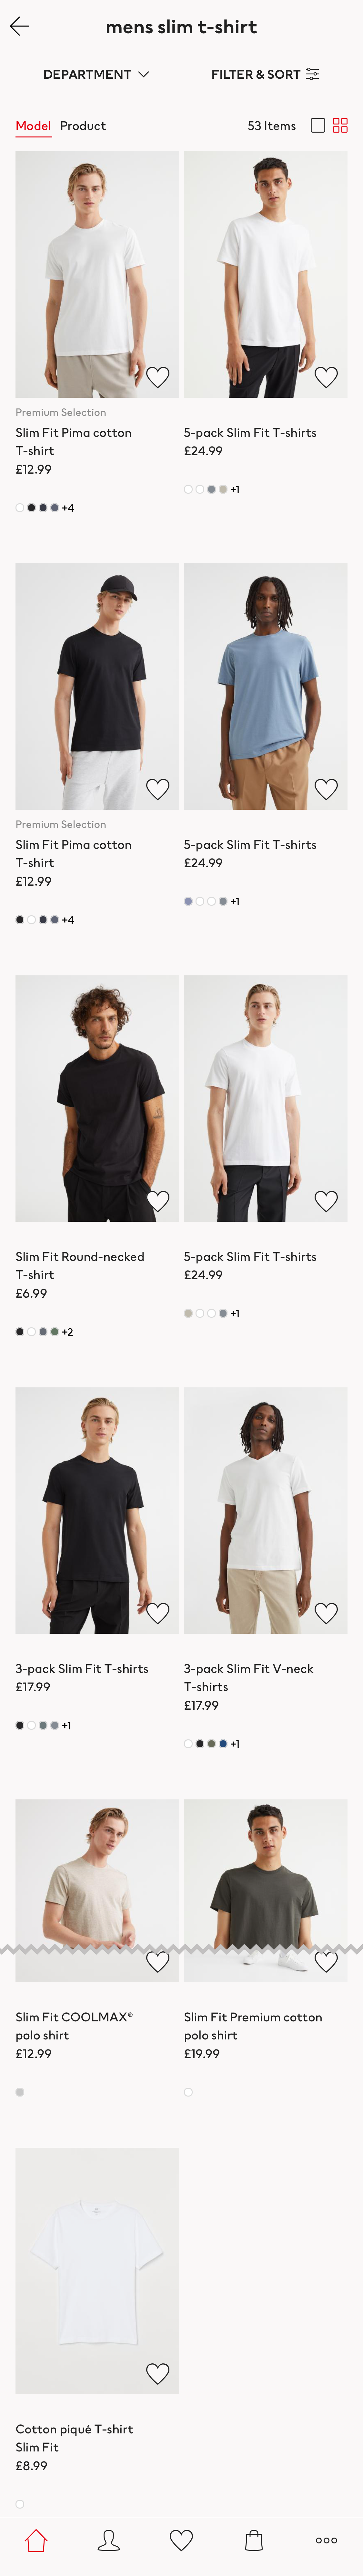This screenshot has width=363, height=2576.
Task: Open the 3-pack Slim Fit T-shirts black photo
Action: pos(97,1510)
